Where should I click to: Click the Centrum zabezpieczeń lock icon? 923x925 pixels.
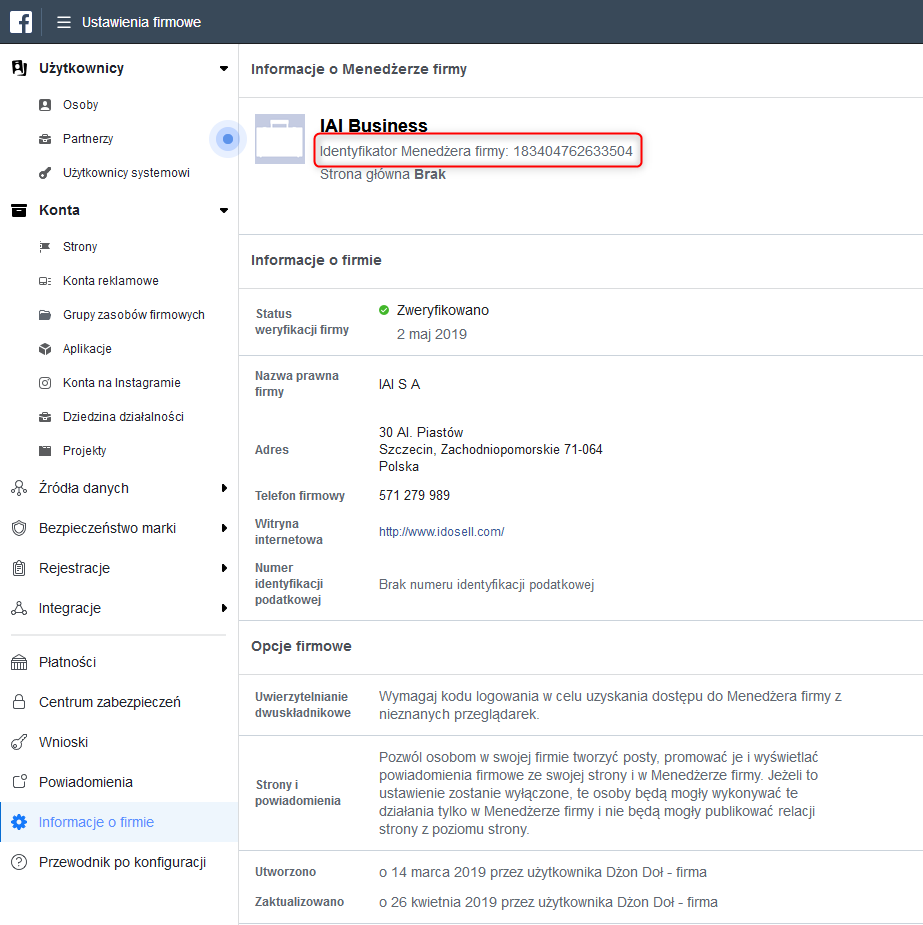pyautogui.click(x=19, y=702)
